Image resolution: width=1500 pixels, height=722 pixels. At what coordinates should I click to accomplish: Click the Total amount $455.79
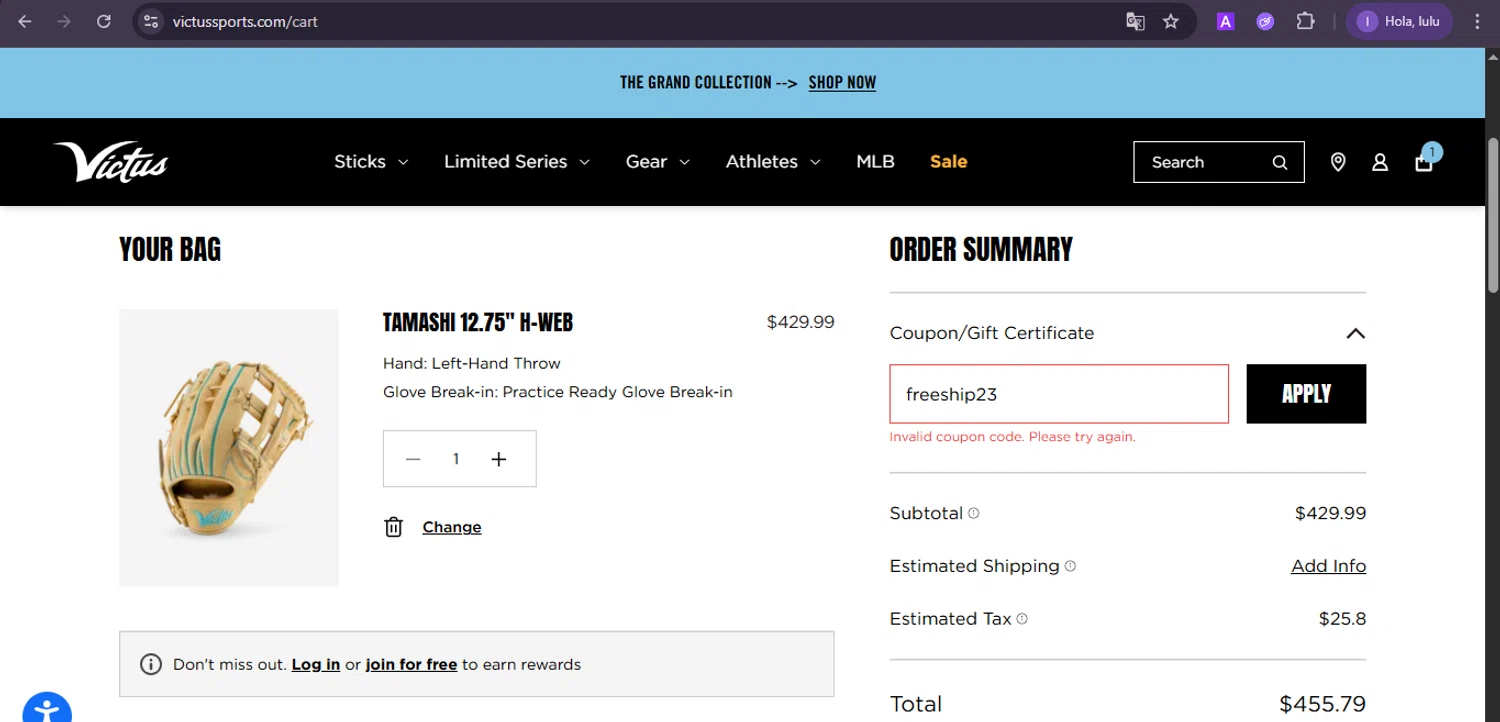point(1322,704)
